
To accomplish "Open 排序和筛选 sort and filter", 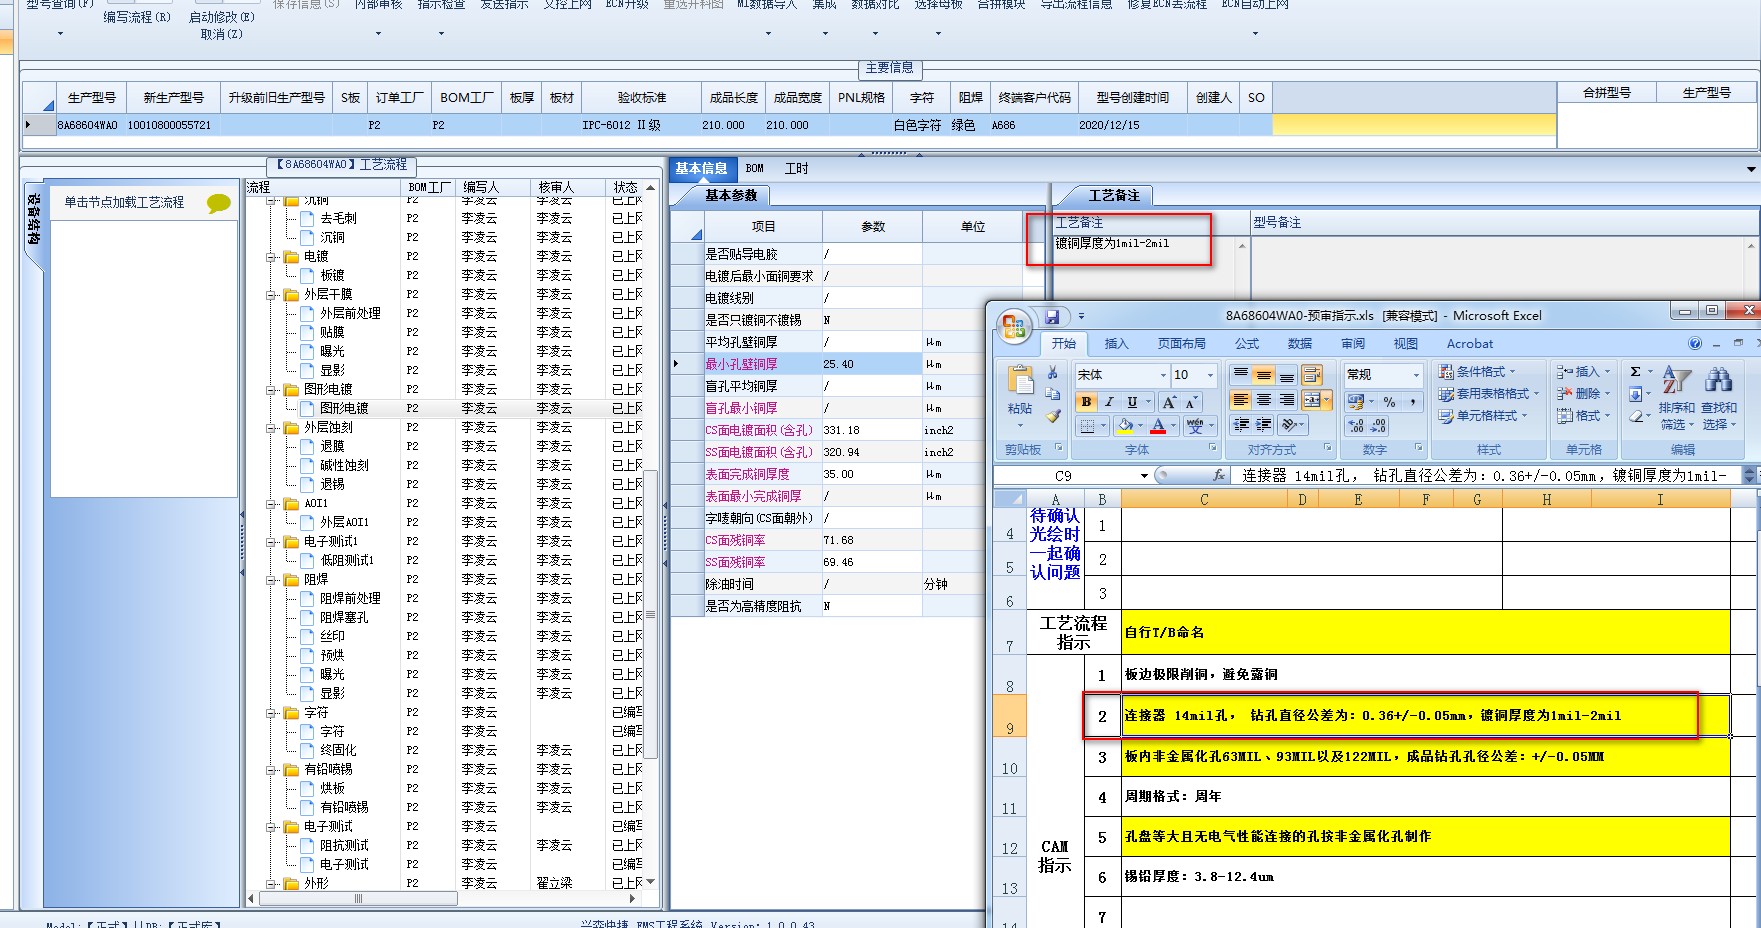I will tap(1676, 397).
